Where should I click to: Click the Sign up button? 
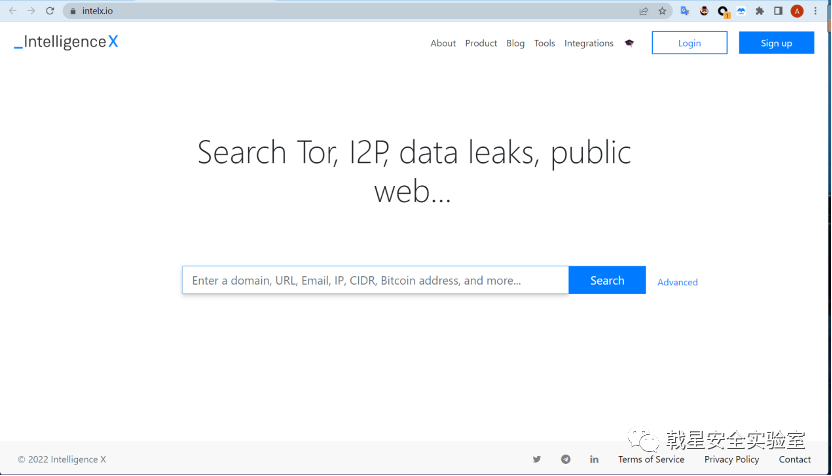pyautogui.click(x=776, y=43)
